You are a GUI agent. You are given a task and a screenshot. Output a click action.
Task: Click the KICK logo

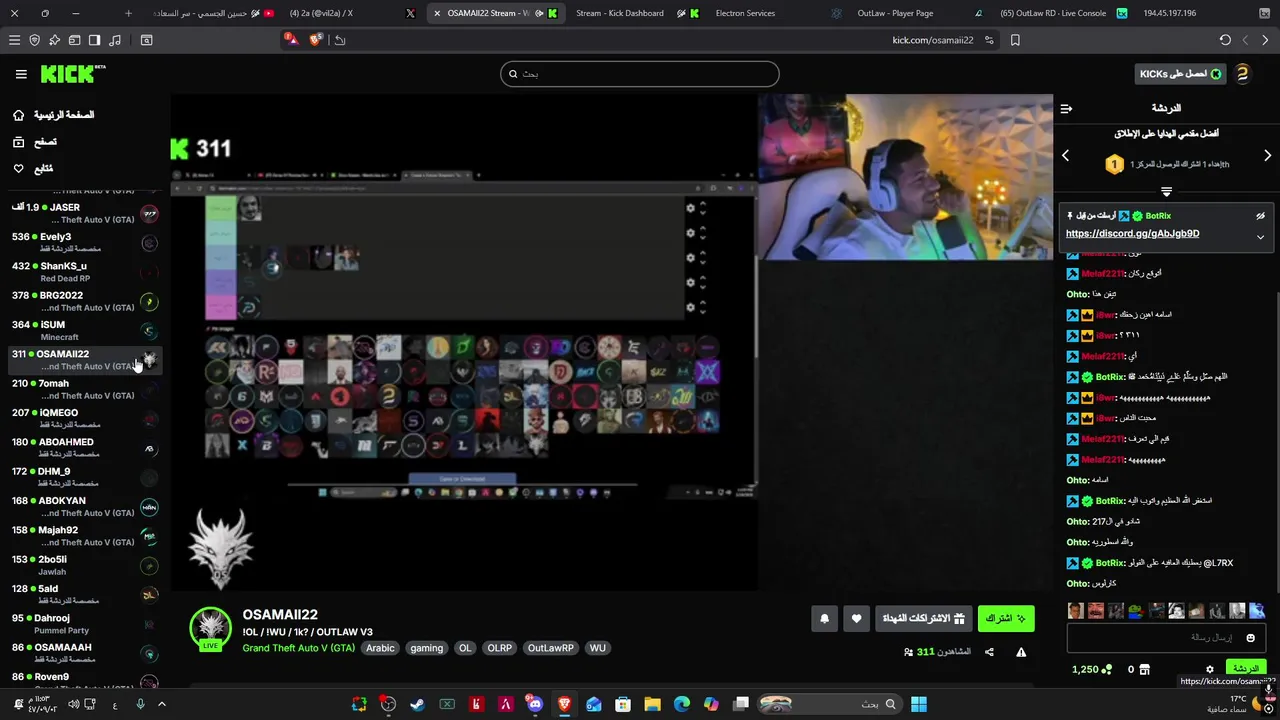tap(72, 74)
